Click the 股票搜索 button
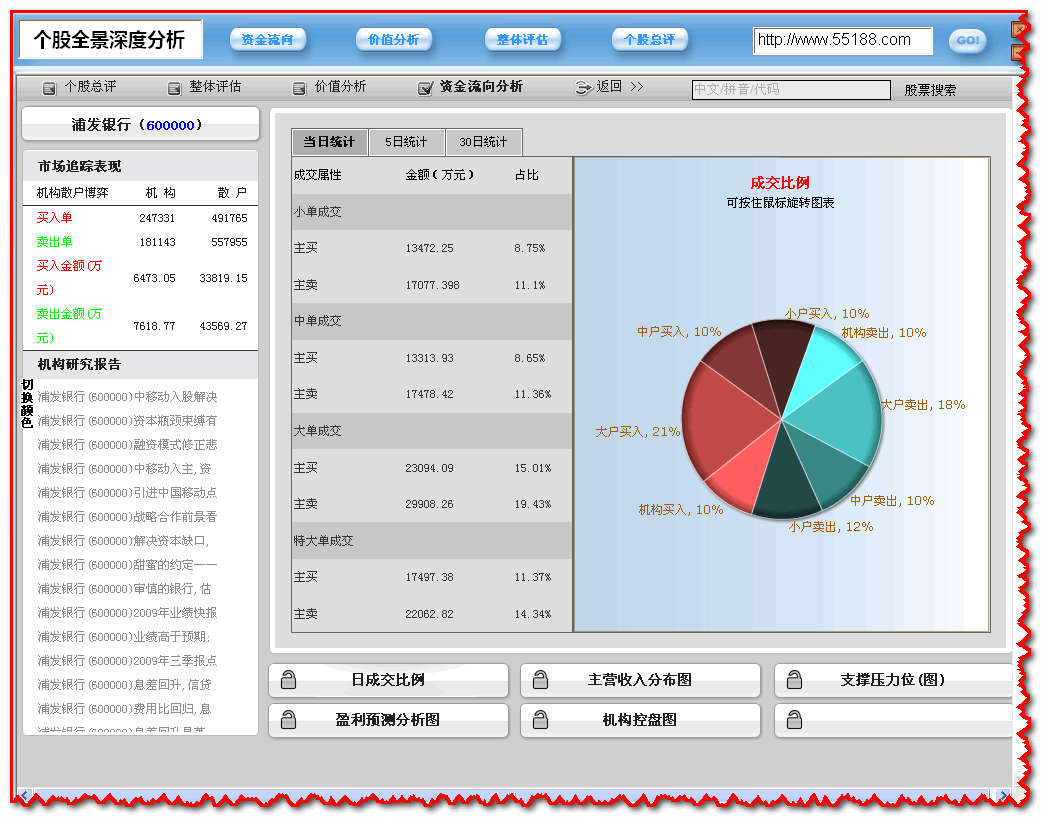The width and height of the screenshot is (1048, 824). [930, 90]
